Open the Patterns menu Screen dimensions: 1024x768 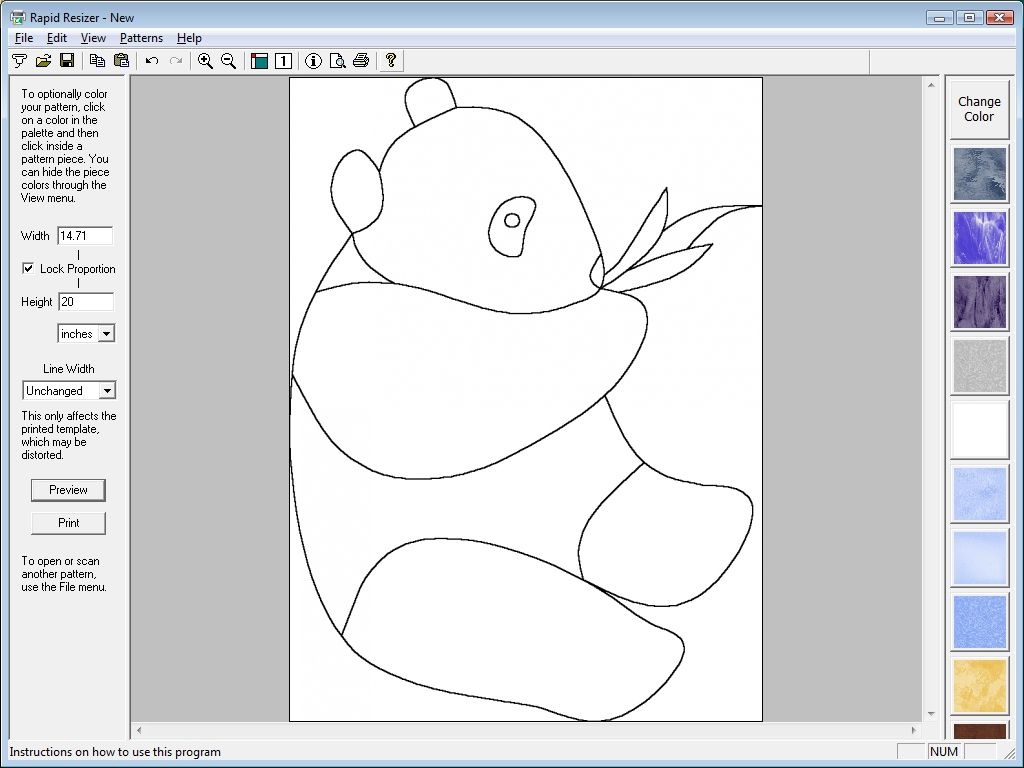tap(141, 38)
